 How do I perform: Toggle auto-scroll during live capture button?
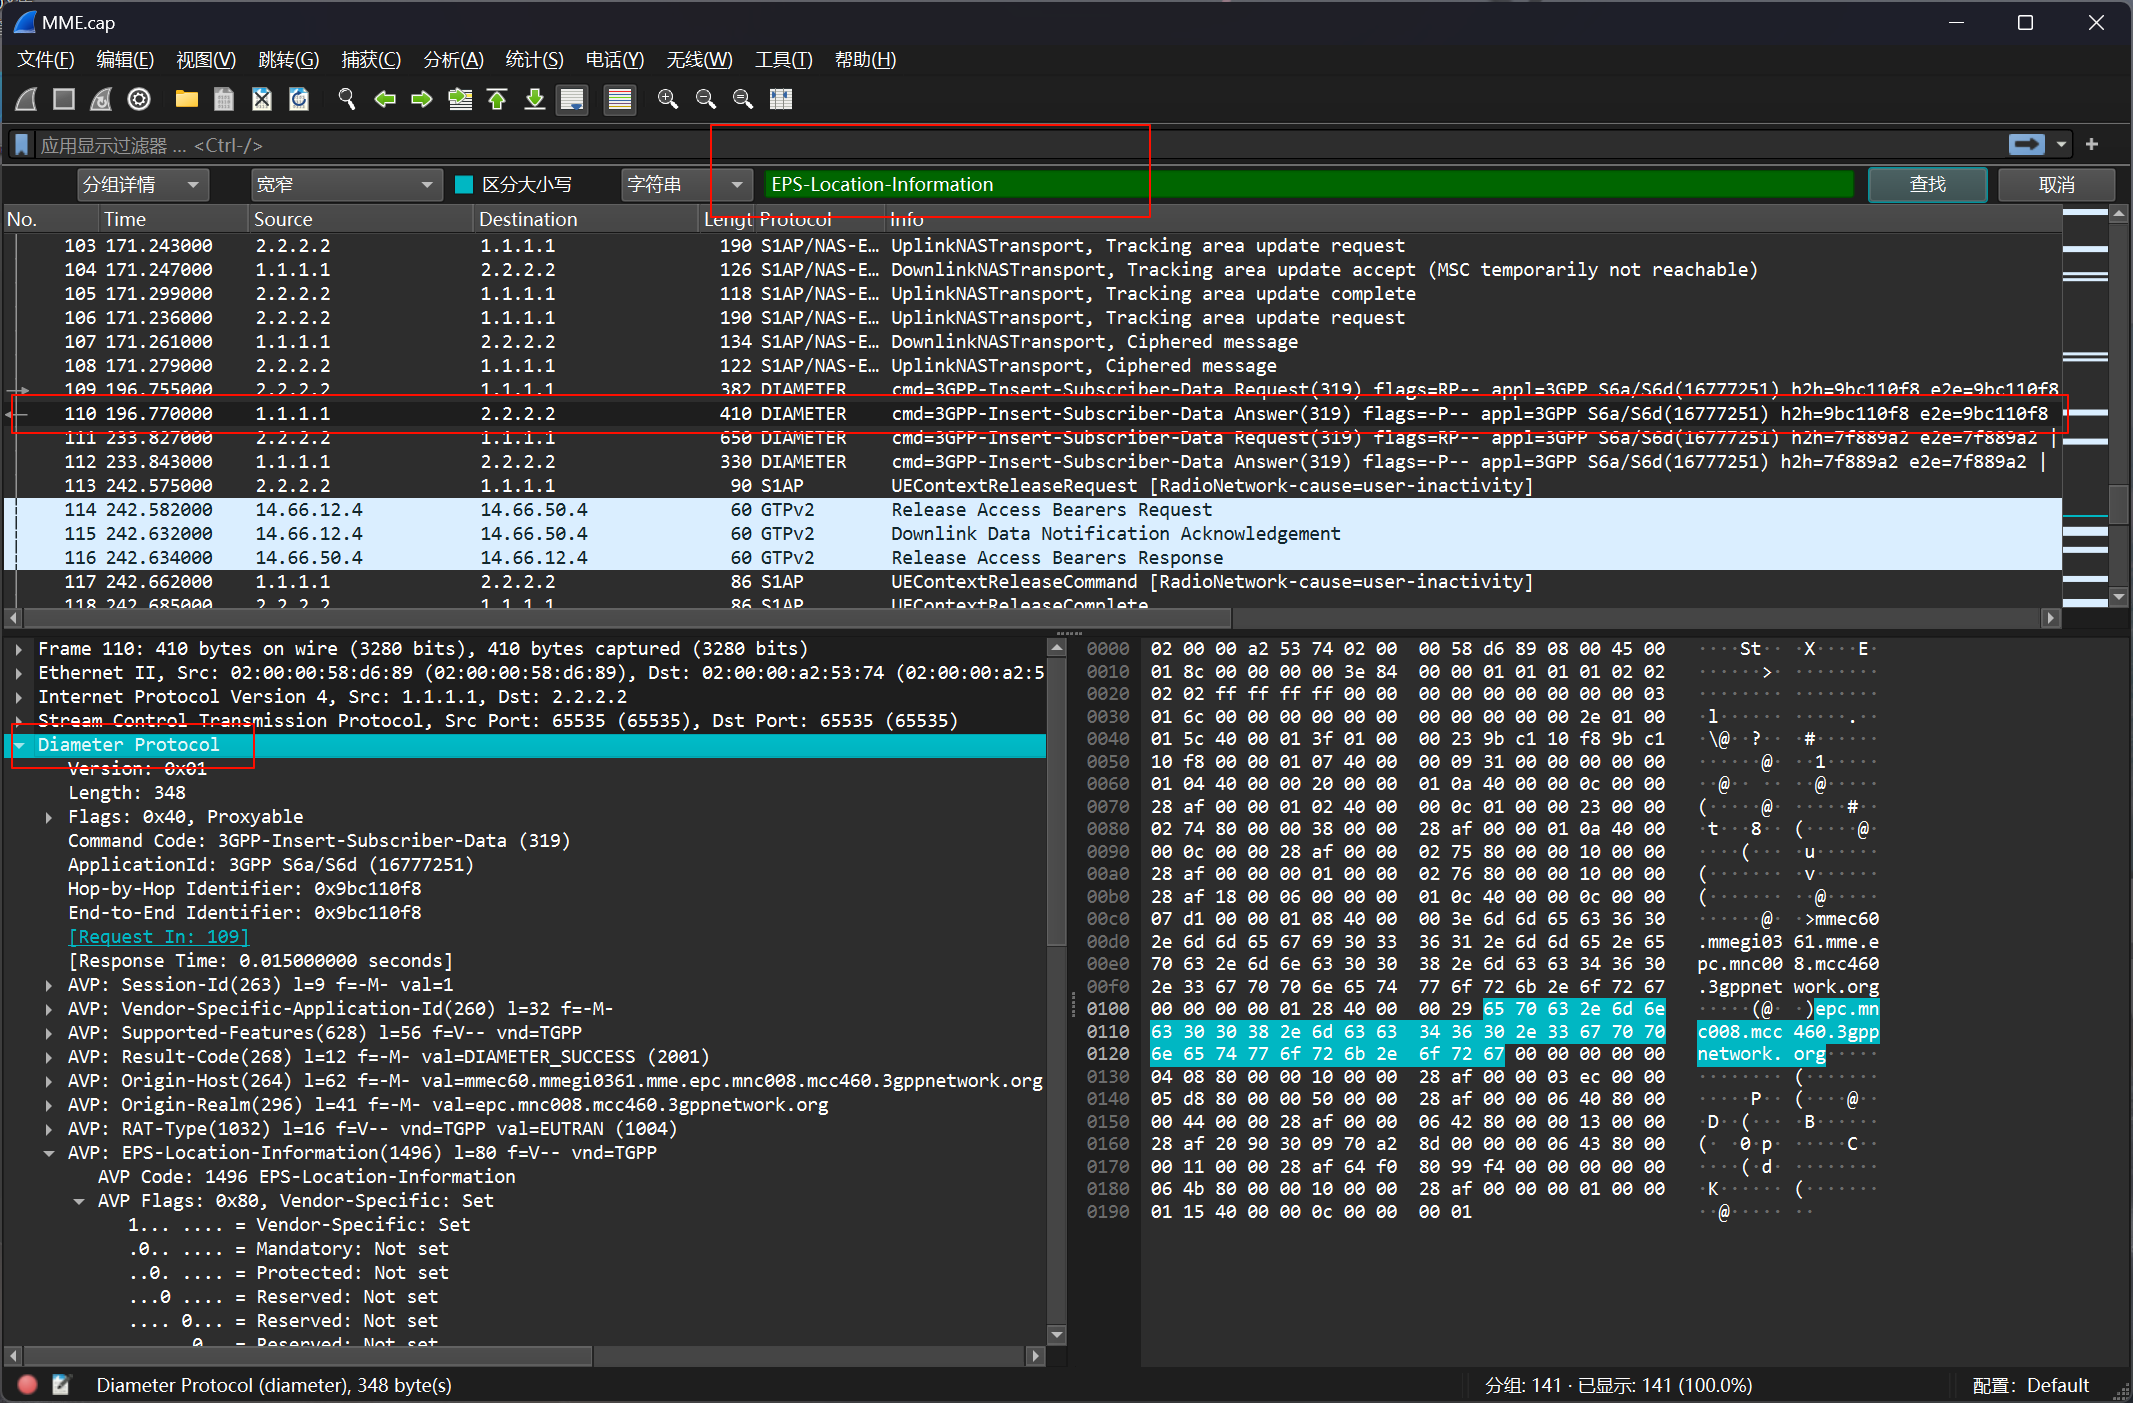point(572,99)
